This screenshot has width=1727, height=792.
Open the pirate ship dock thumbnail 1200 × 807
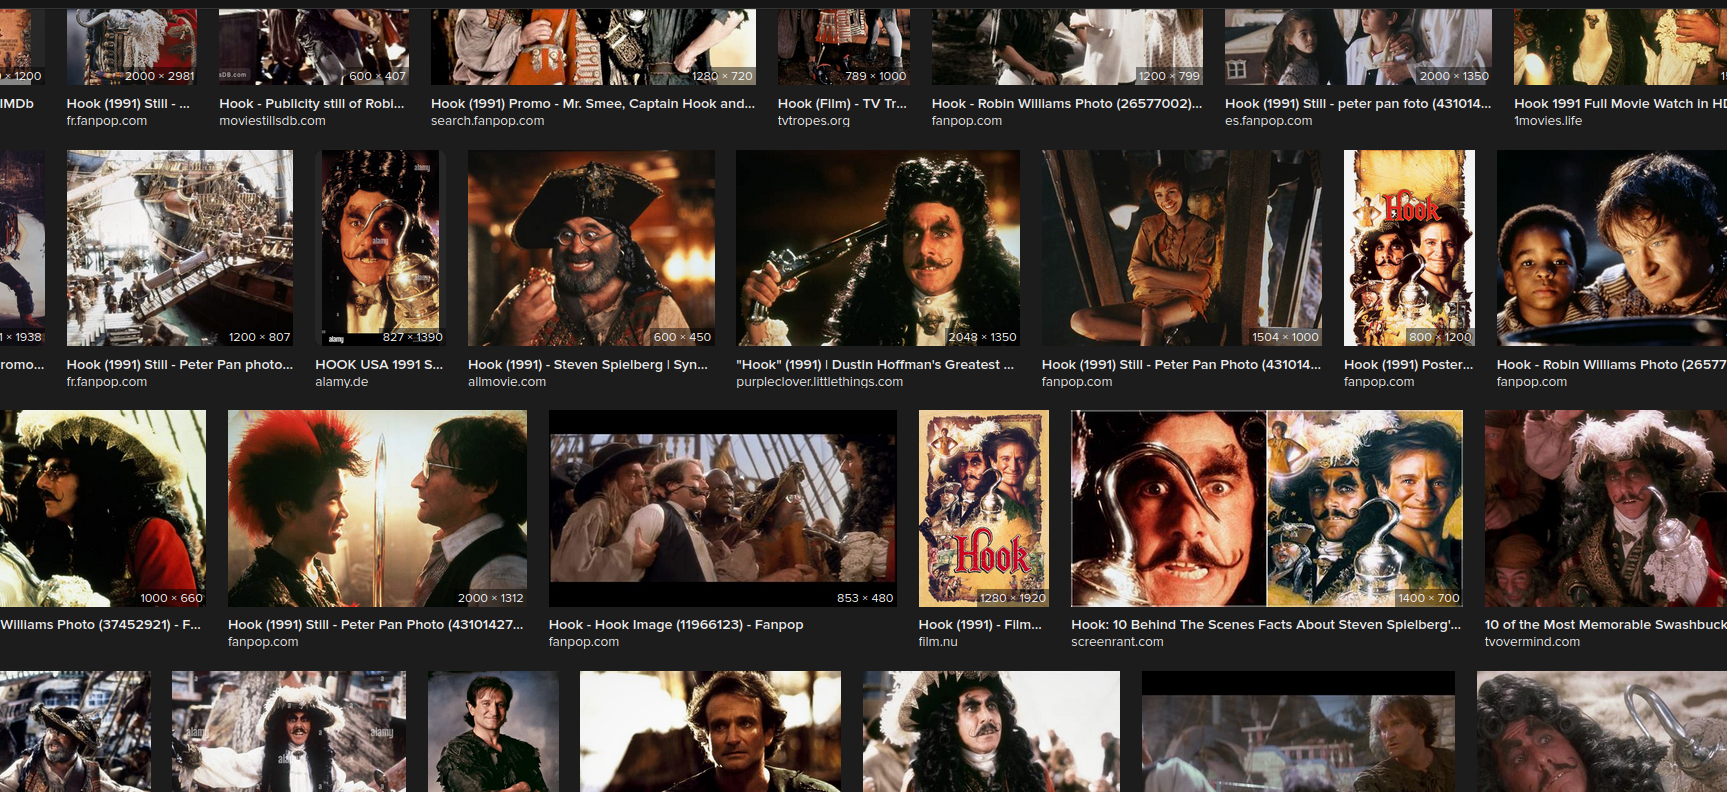180,248
